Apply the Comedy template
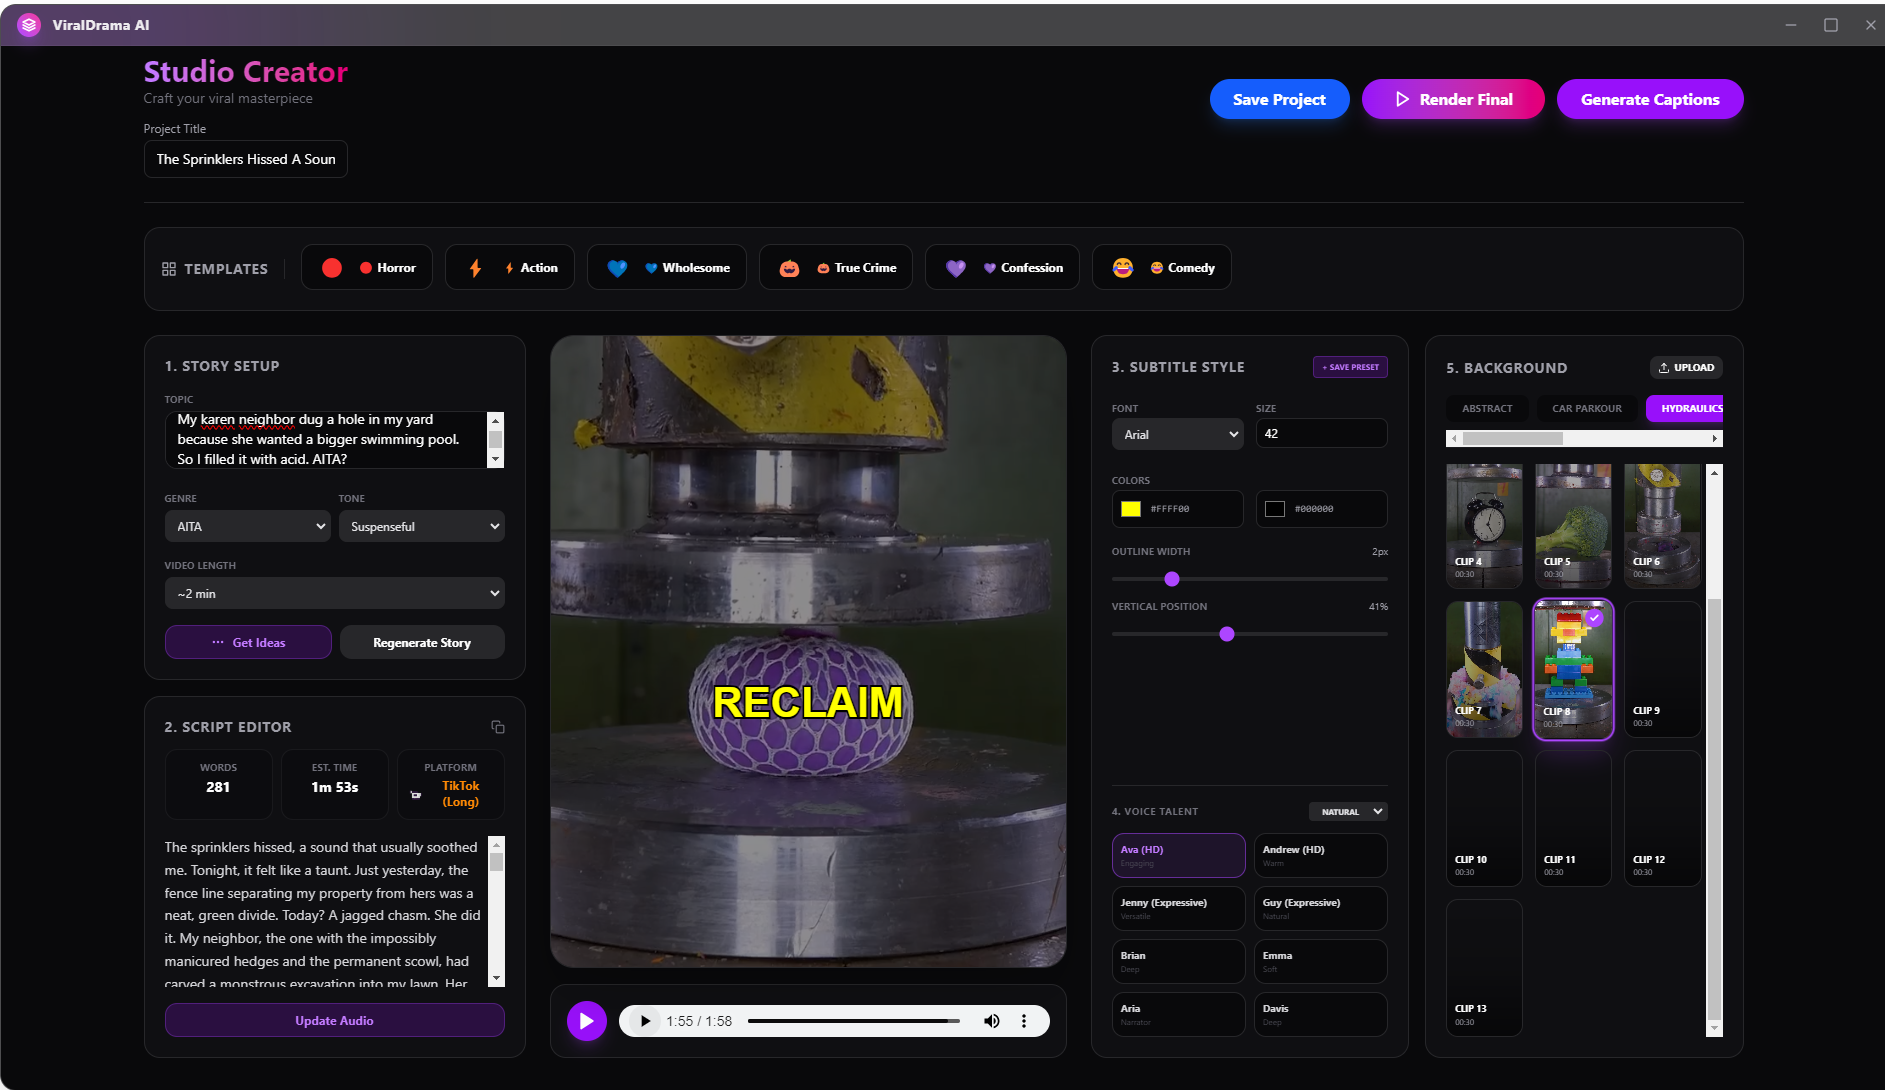The image size is (1885, 1090). pyautogui.click(x=1162, y=268)
